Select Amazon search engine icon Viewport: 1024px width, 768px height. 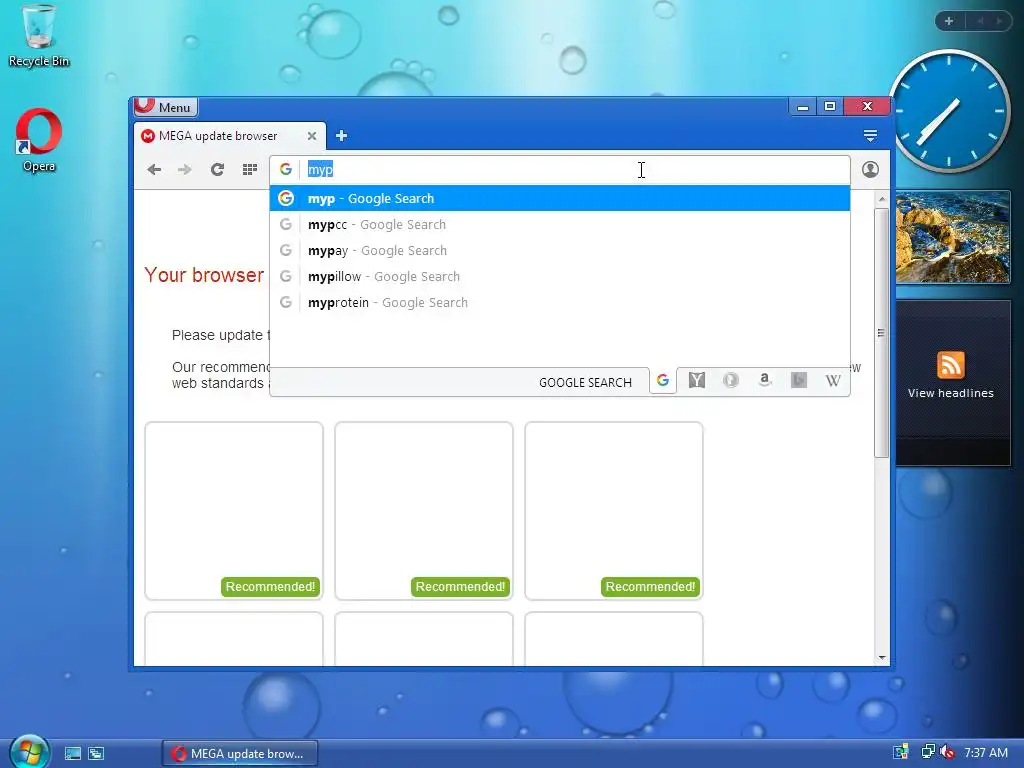[765, 380]
